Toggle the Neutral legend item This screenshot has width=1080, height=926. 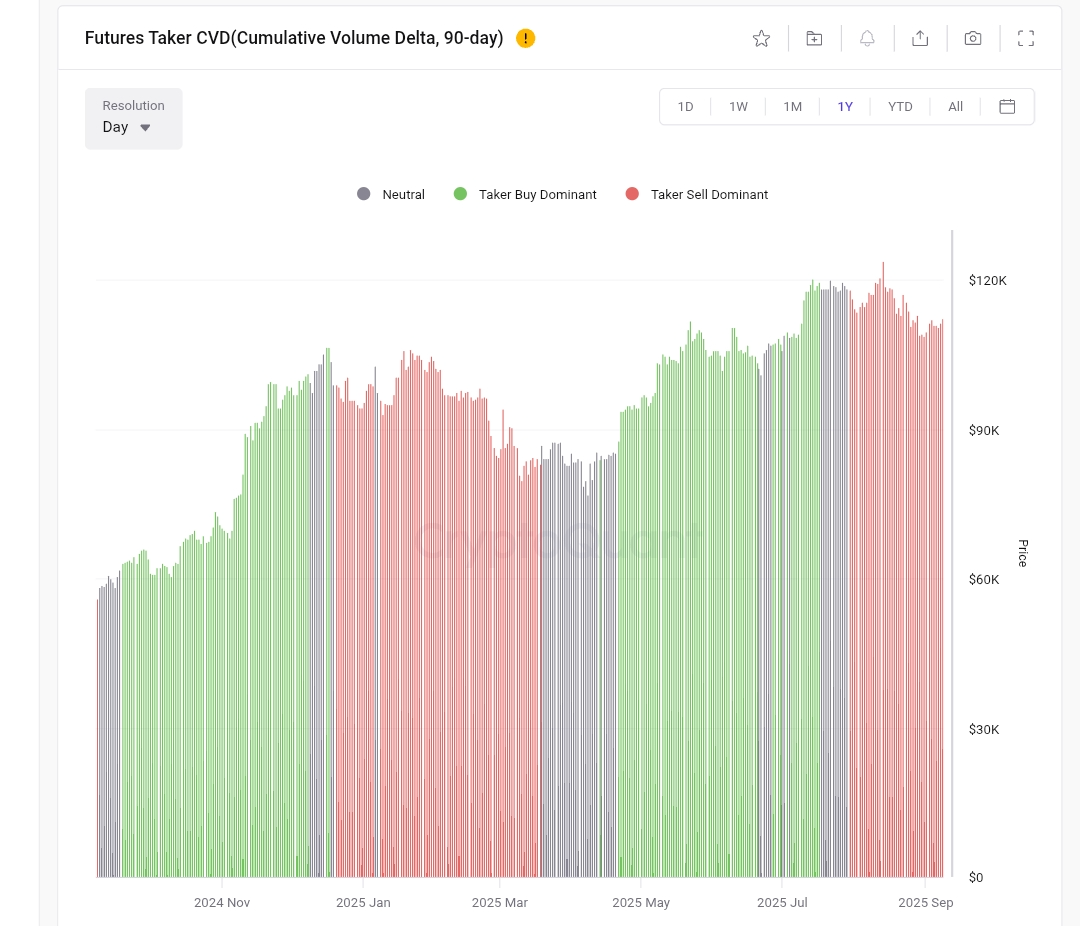(x=390, y=194)
